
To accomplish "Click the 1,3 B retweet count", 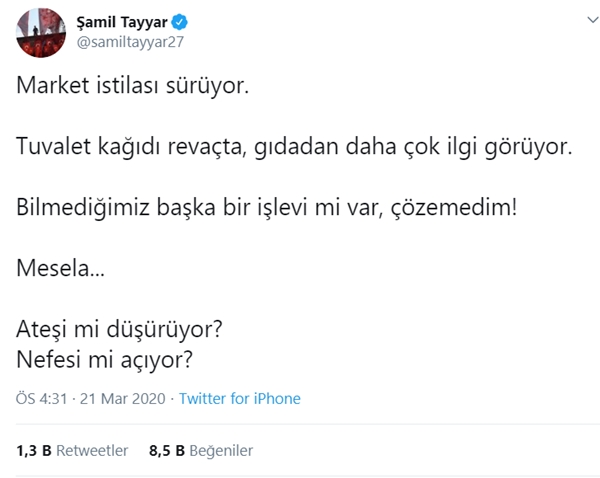I will [34, 450].
